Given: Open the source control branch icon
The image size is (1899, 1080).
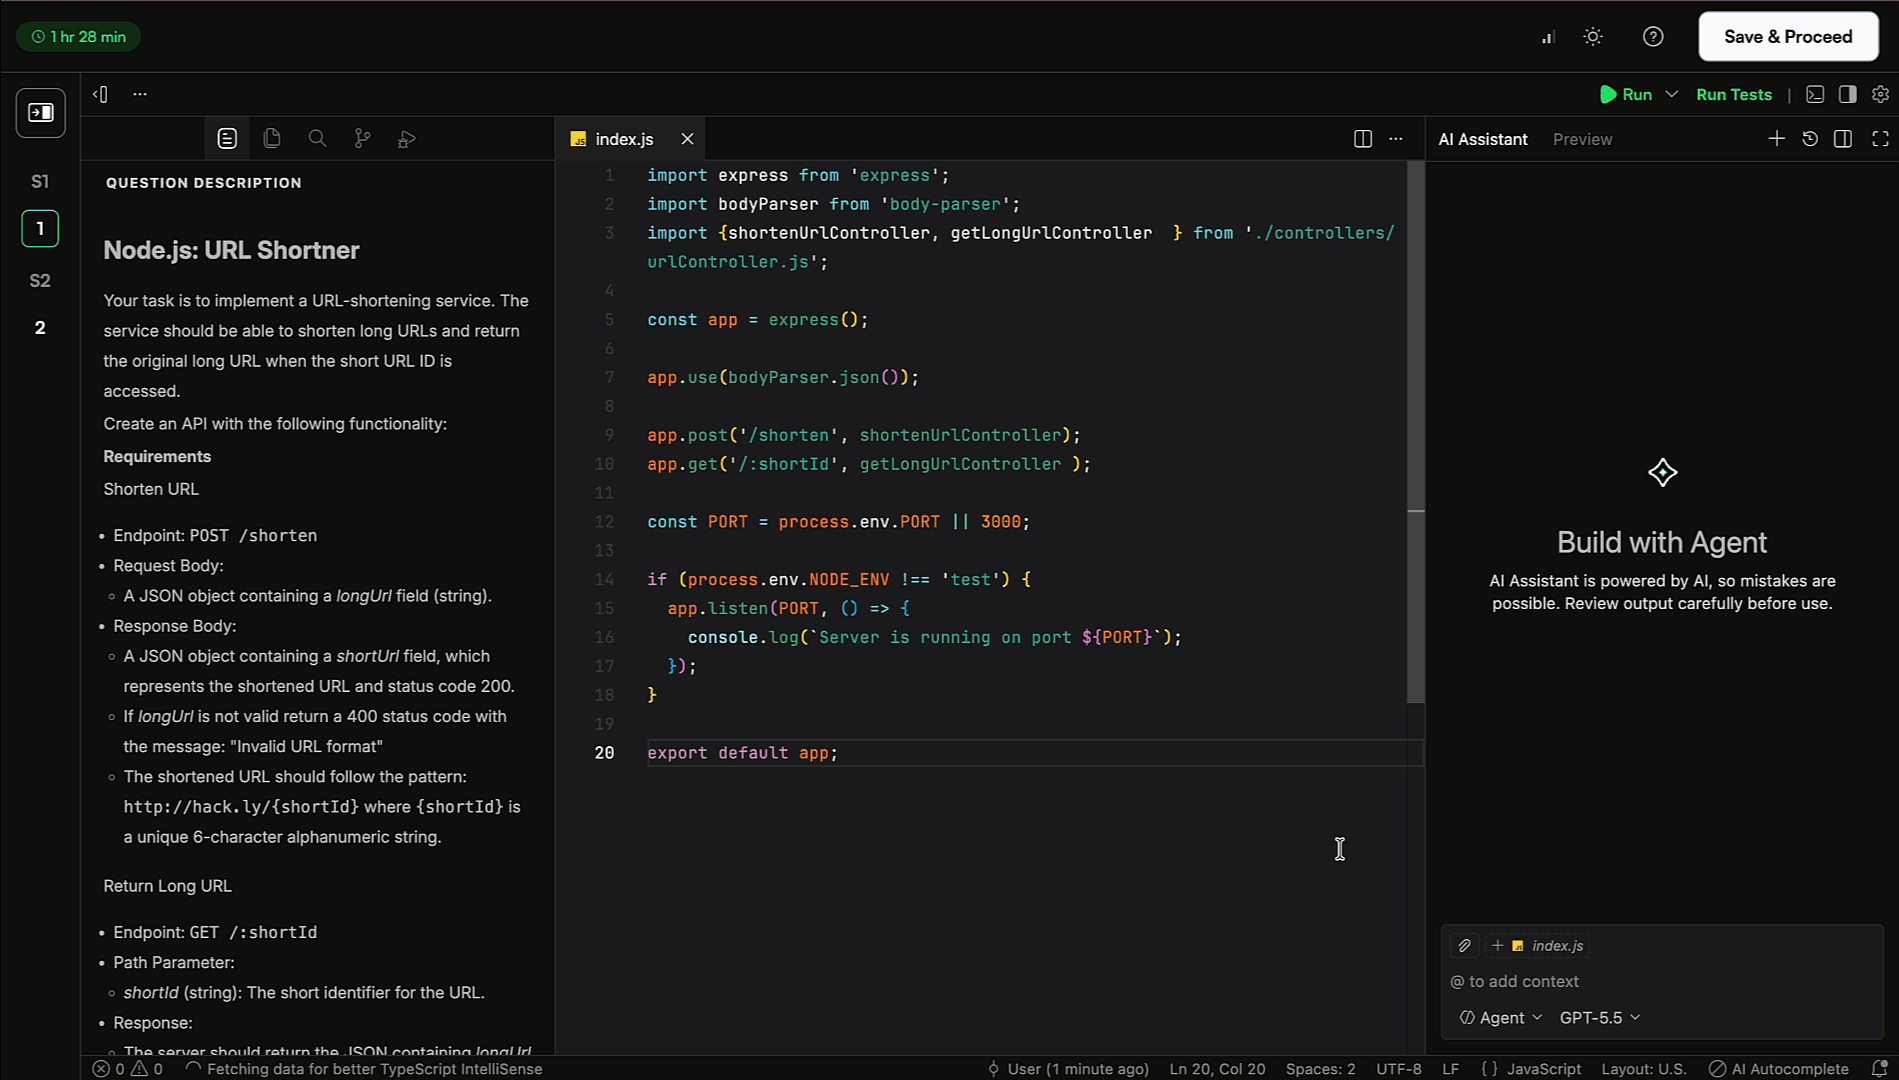Looking at the screenshot, I should tap(362, 139).
